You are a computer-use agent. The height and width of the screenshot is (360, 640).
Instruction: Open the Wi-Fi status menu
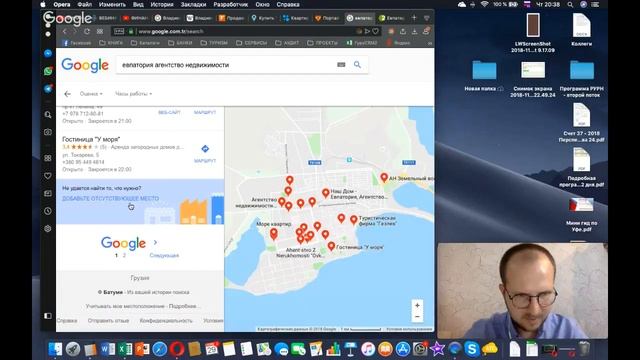tap(484, 4)
